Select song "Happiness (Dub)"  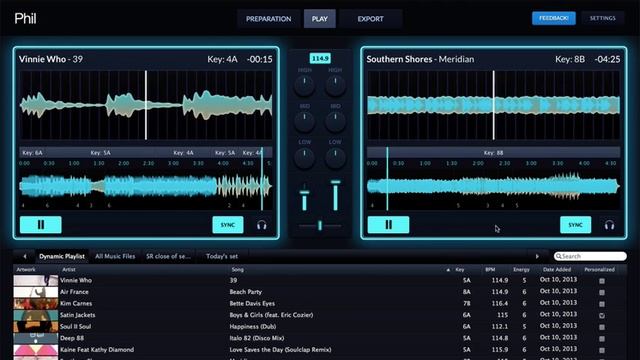coord(253,327)
